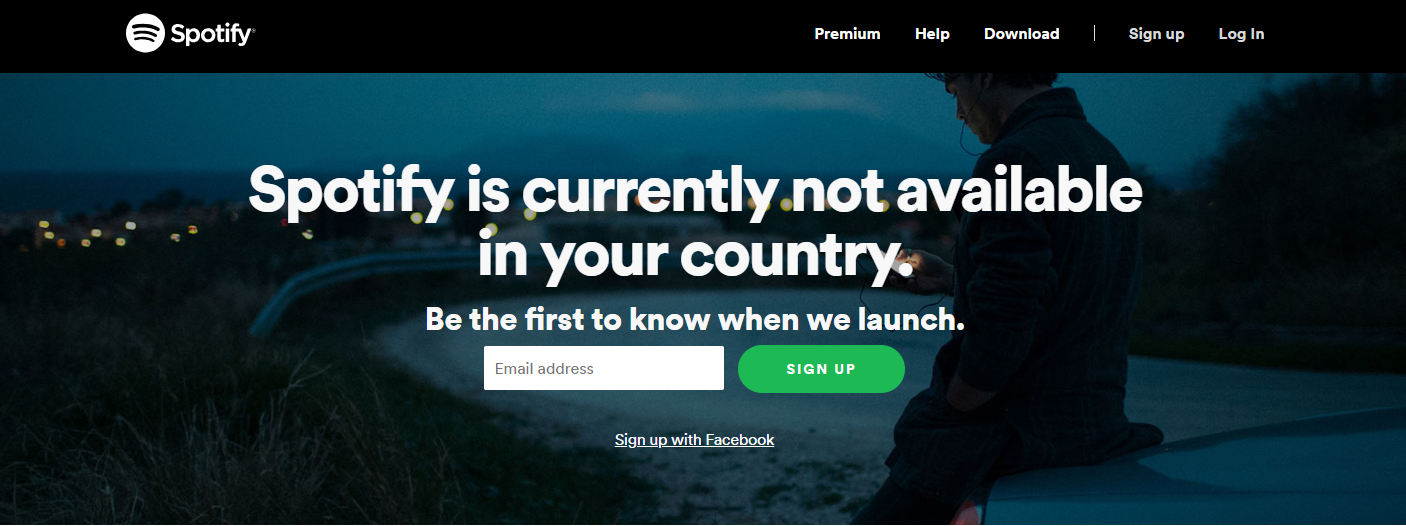Open the Log In page

click(1241, 34)
